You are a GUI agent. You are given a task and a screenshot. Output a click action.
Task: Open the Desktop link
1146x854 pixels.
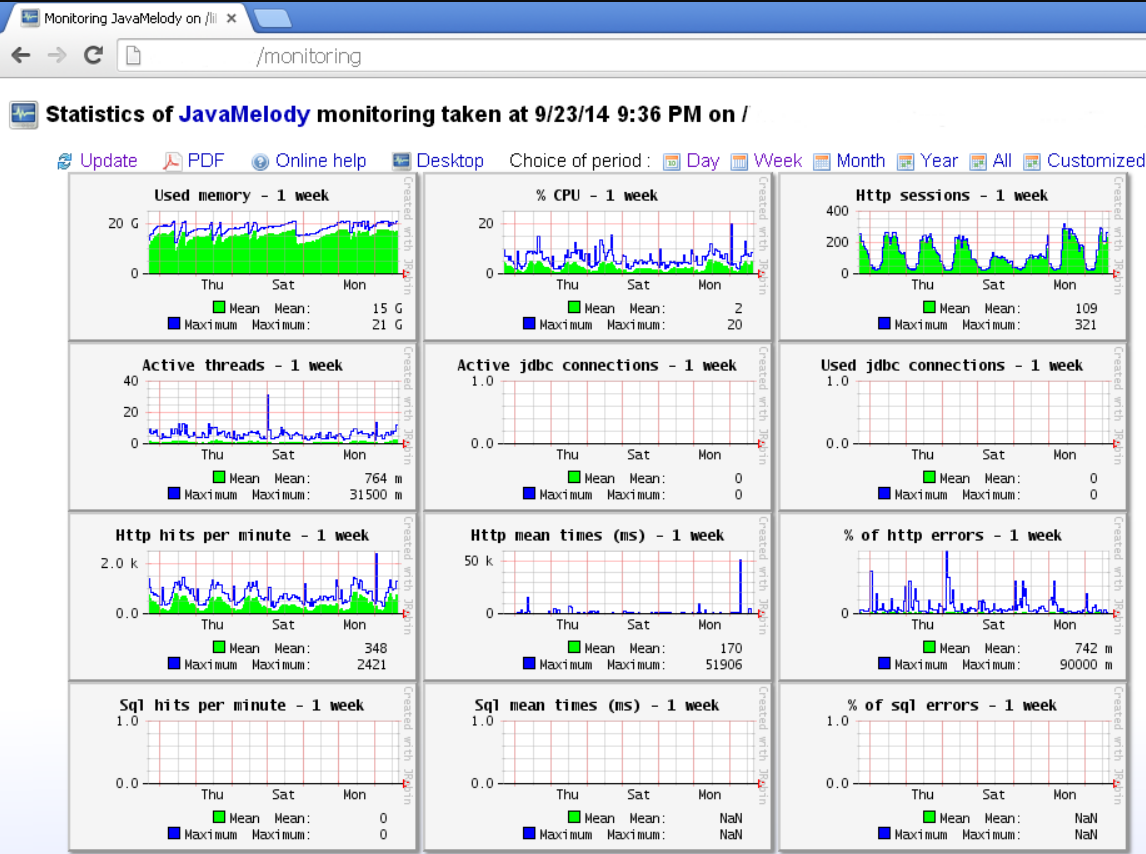click(x=450, y=161)
